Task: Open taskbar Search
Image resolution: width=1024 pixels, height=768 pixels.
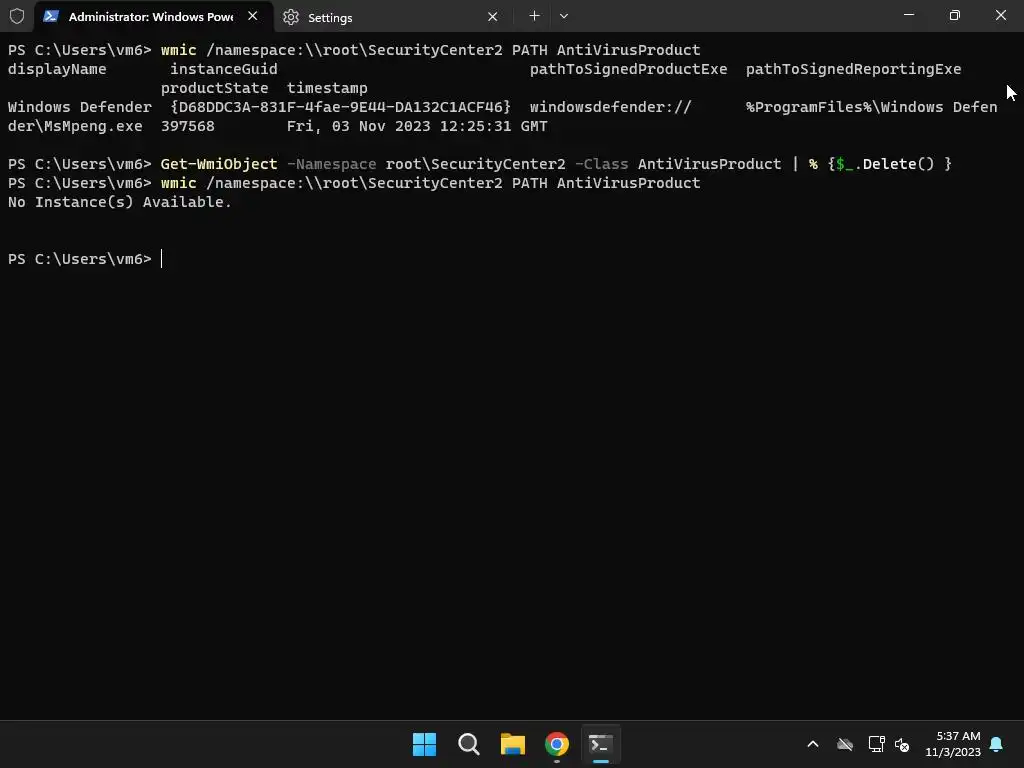Action: (x=468, y=744)
